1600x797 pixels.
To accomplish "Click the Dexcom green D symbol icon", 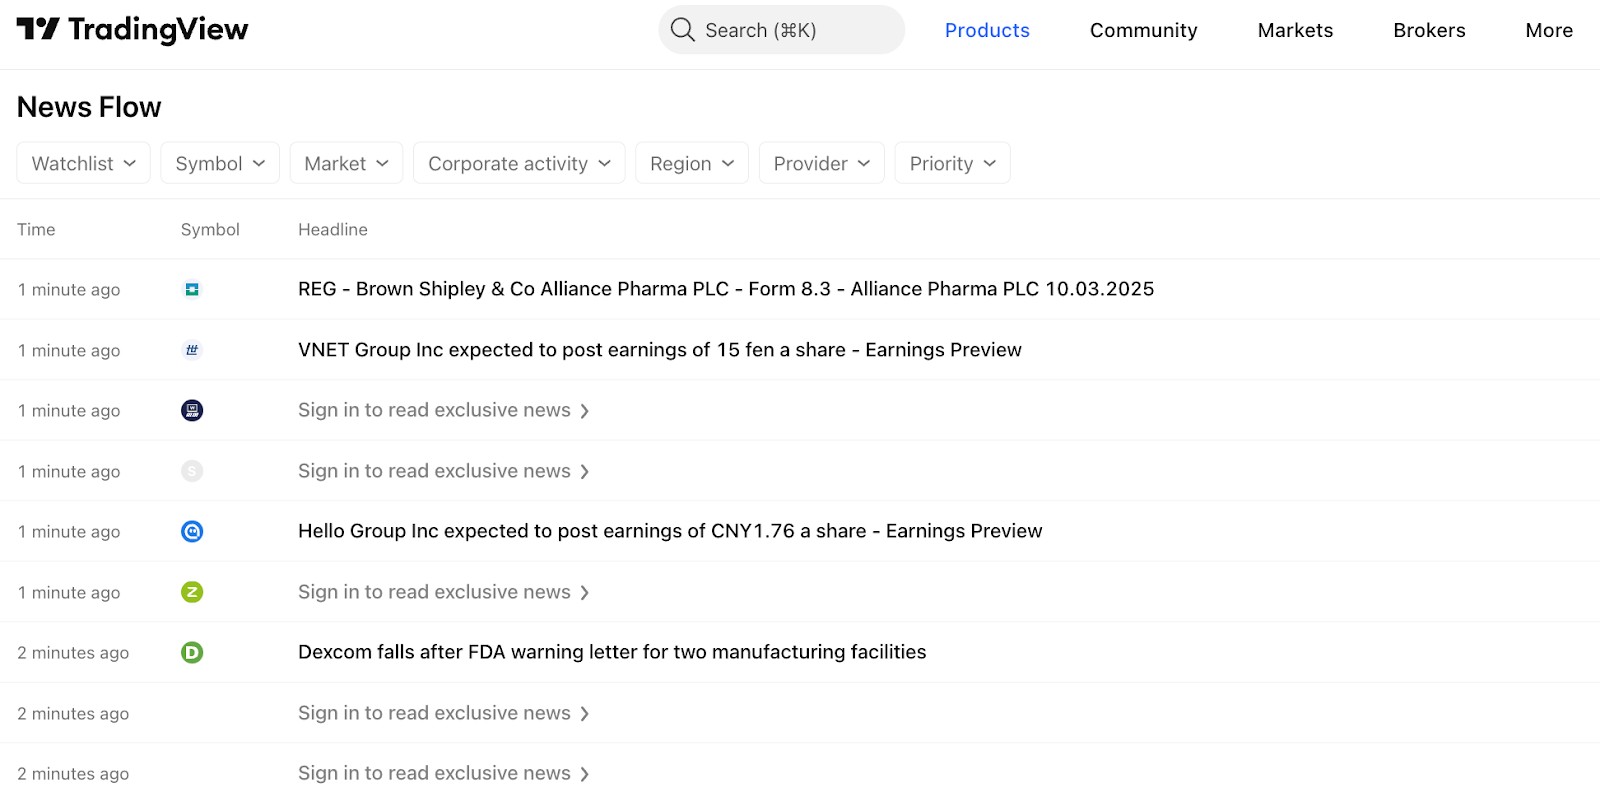I will pyautogui.click(x=192, y=652).
